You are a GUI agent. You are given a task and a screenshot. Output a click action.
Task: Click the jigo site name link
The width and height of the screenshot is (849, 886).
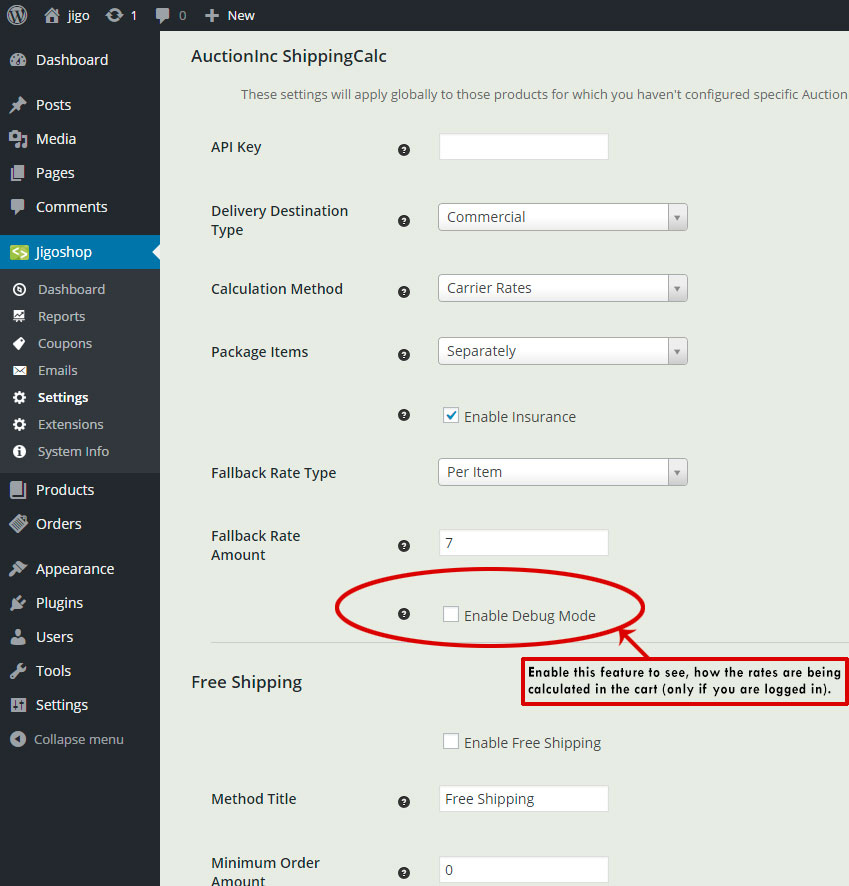coord(78,15)
